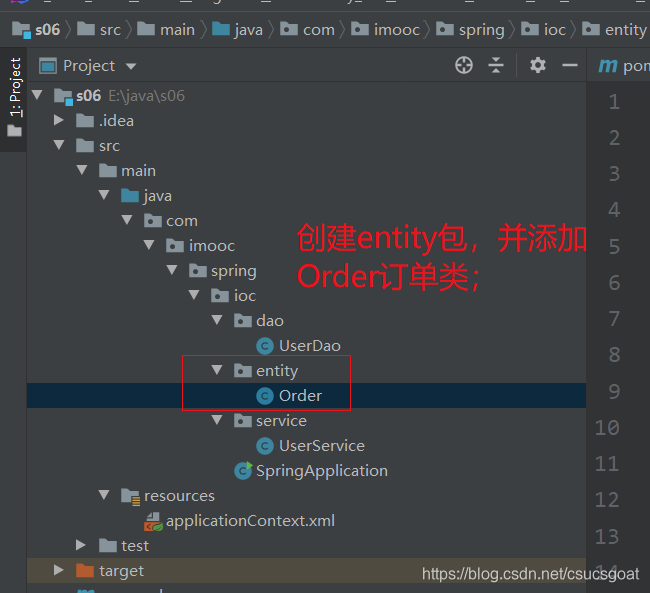Click the service package folder icon
This screenshot has height=593, width=650.
(243, 420)
